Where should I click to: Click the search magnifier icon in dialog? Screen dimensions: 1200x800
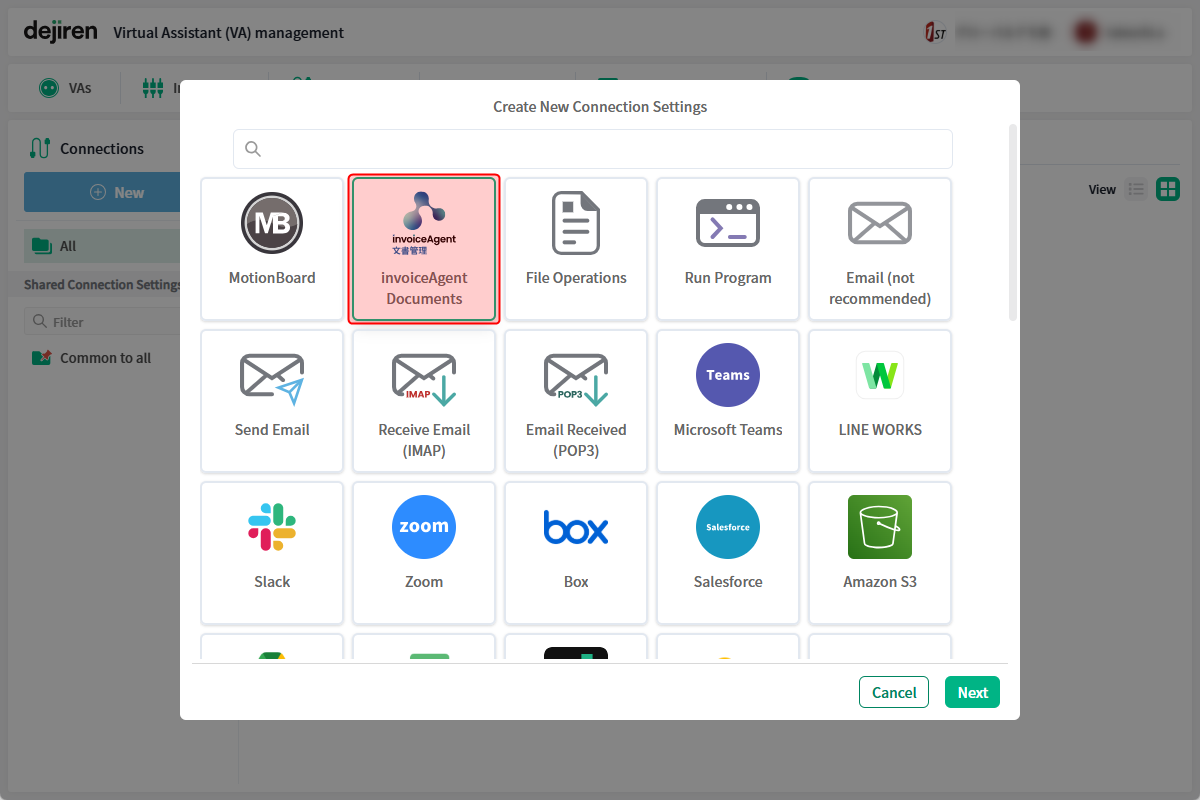[x=253, y=149]
